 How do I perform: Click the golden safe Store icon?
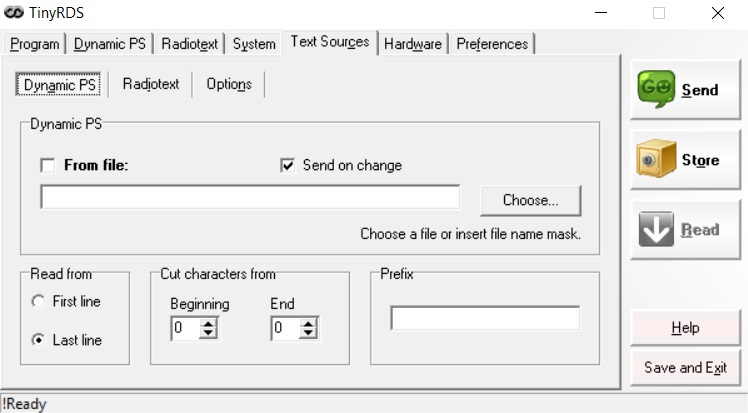click(656, 159)
